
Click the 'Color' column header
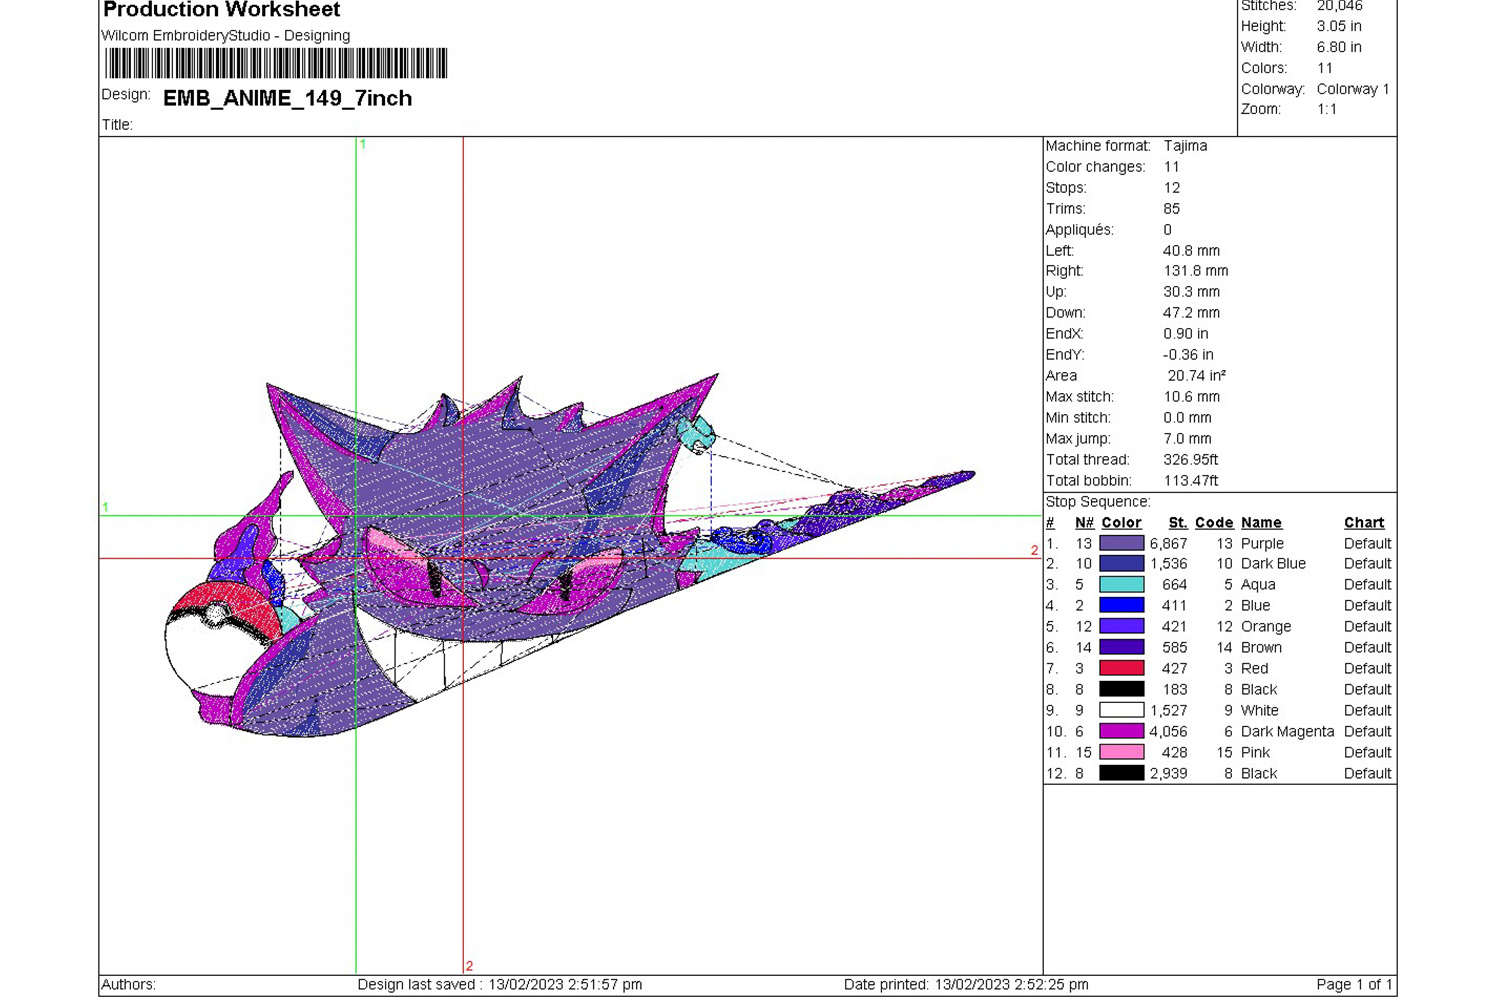click(1121, 523)
